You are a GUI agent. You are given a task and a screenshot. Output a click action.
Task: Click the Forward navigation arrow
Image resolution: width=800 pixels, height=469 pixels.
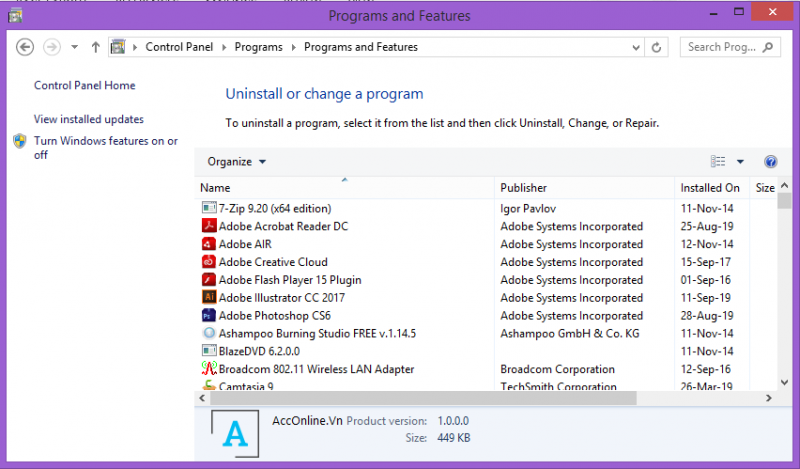[x=52, y=47]
